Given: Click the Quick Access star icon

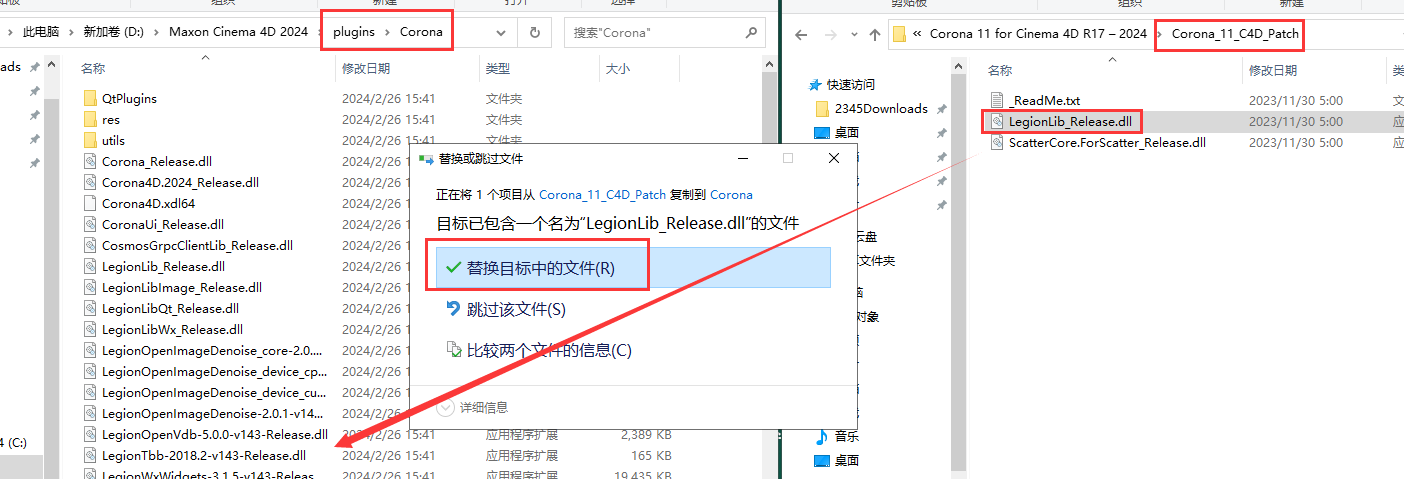Looking at the screenshot, I should tap(817, 85).
